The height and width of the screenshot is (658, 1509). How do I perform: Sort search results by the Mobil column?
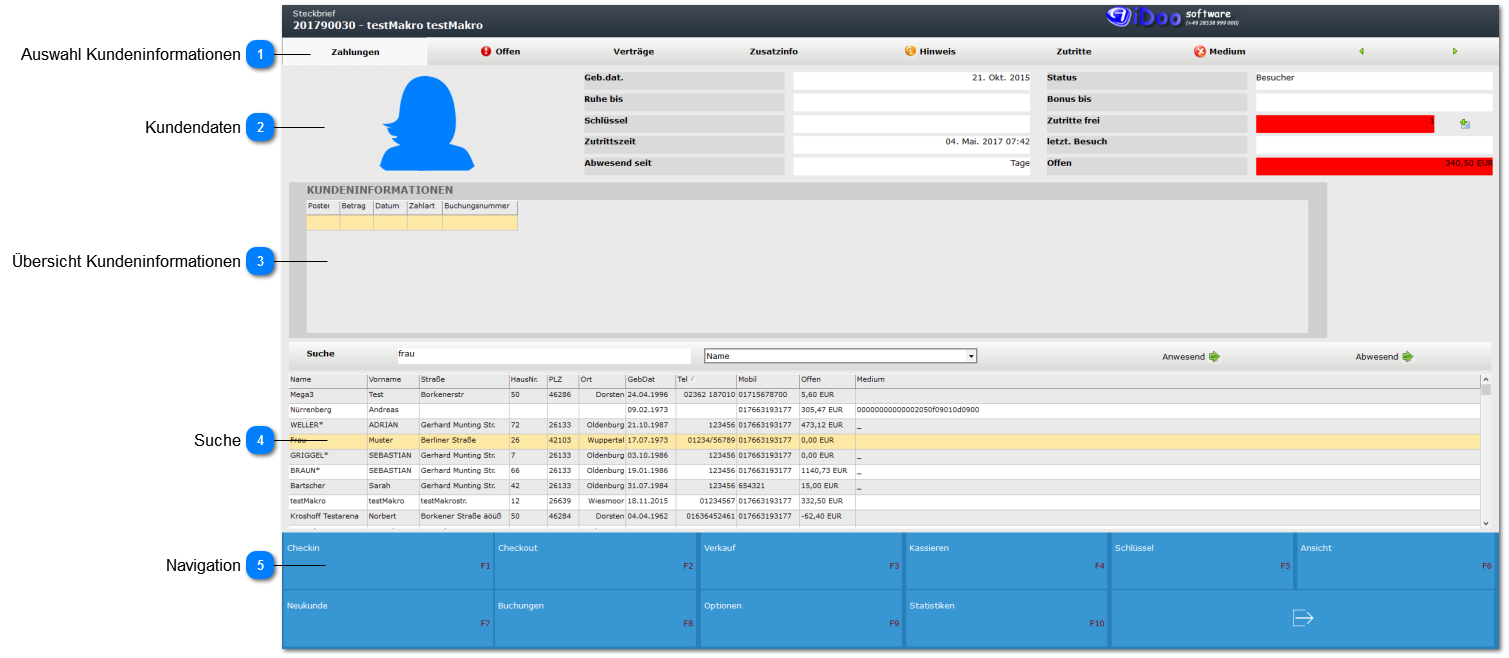[x=767, y=380]
